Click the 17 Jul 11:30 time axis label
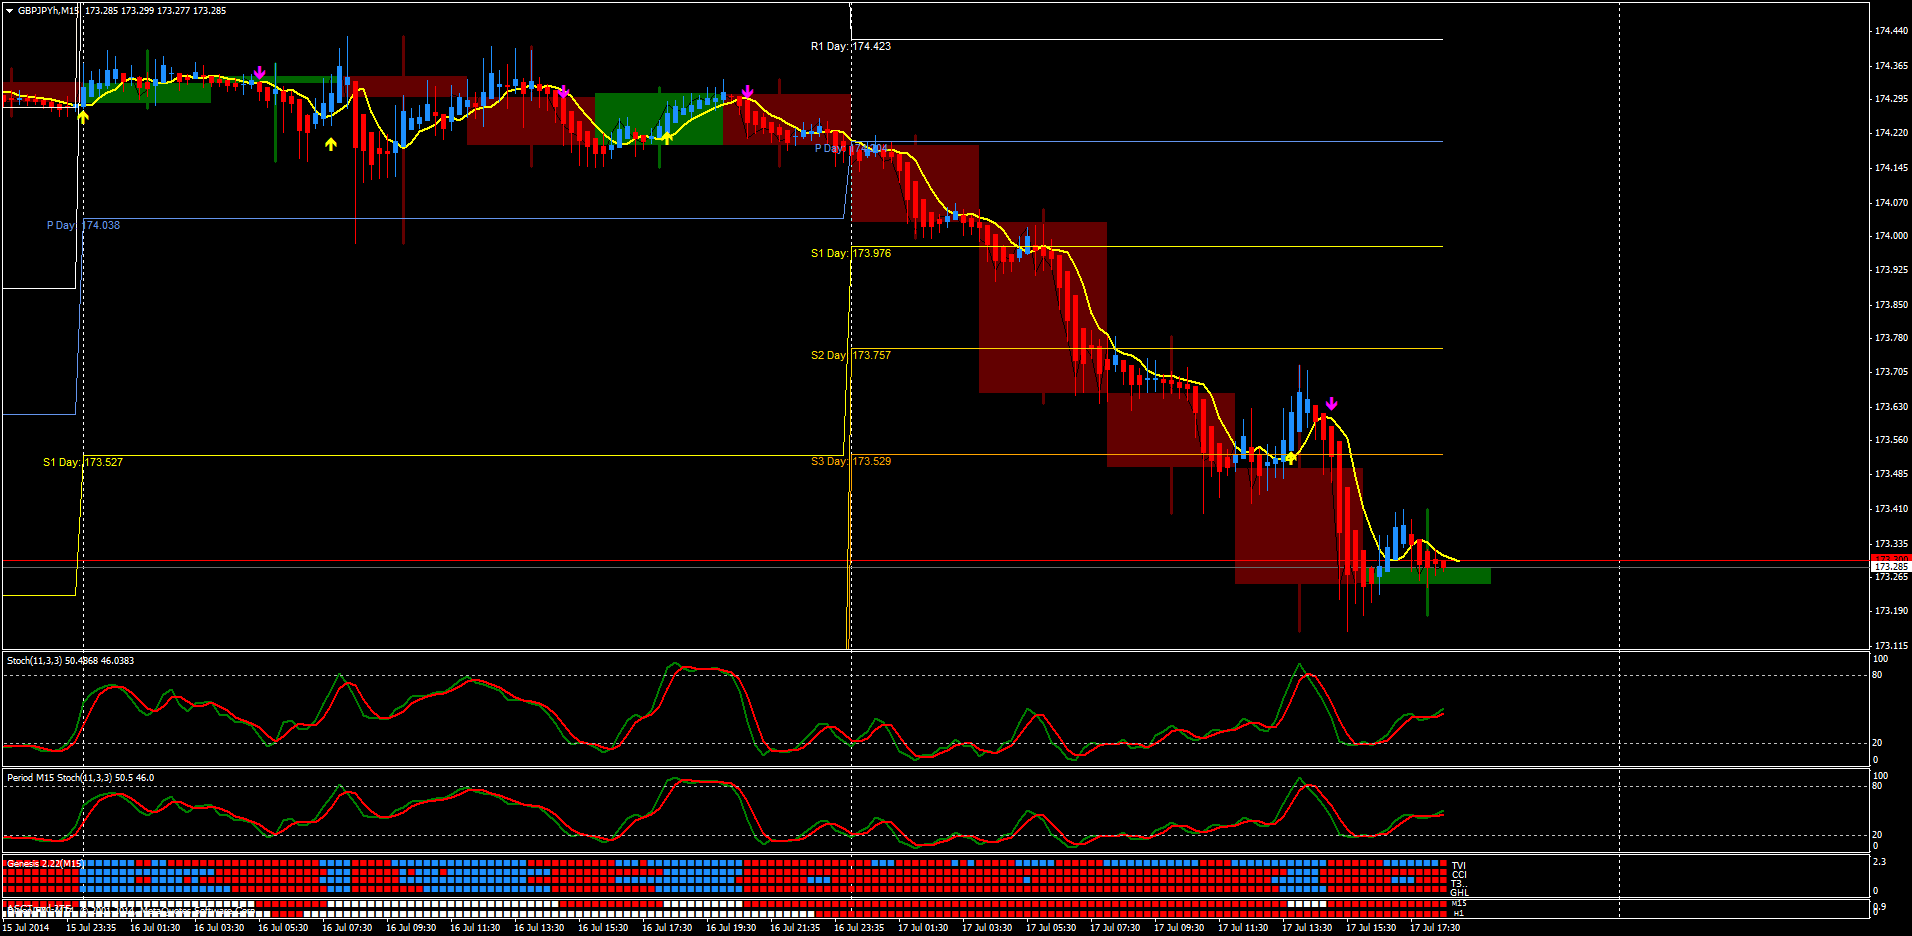 coord(1243,928)
